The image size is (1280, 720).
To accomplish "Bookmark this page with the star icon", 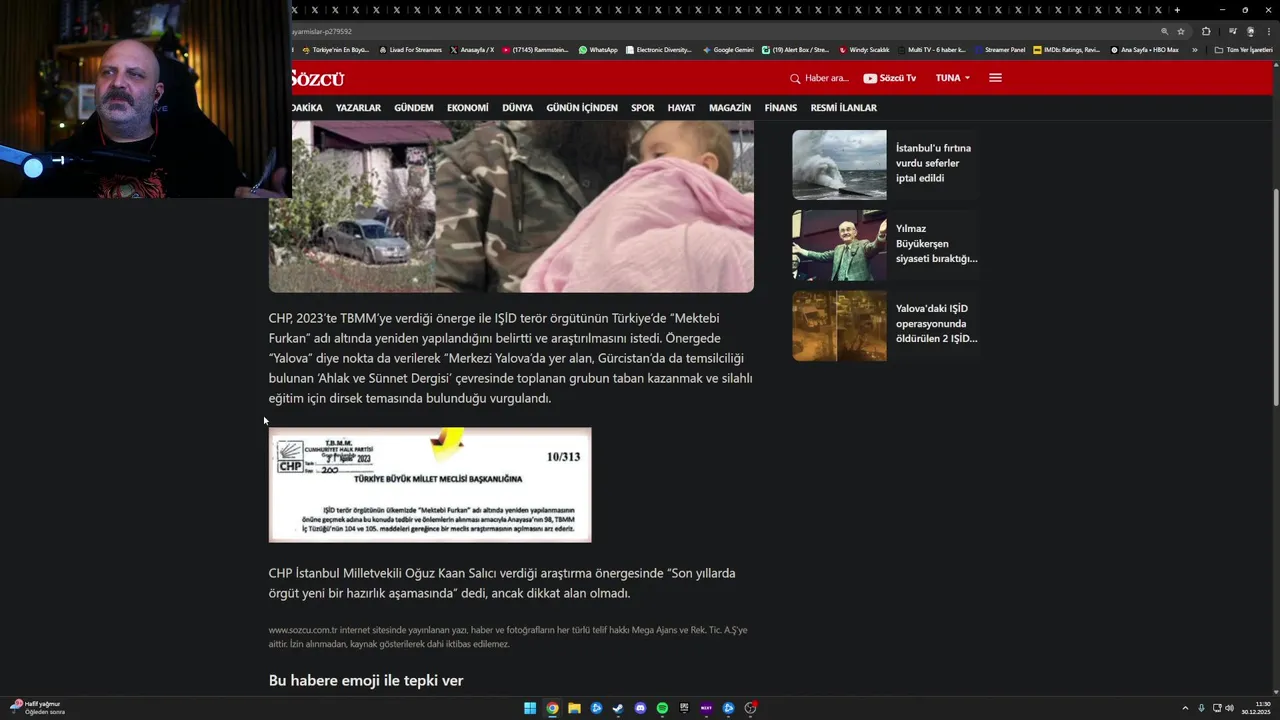I will click(x=1181, y=31).
